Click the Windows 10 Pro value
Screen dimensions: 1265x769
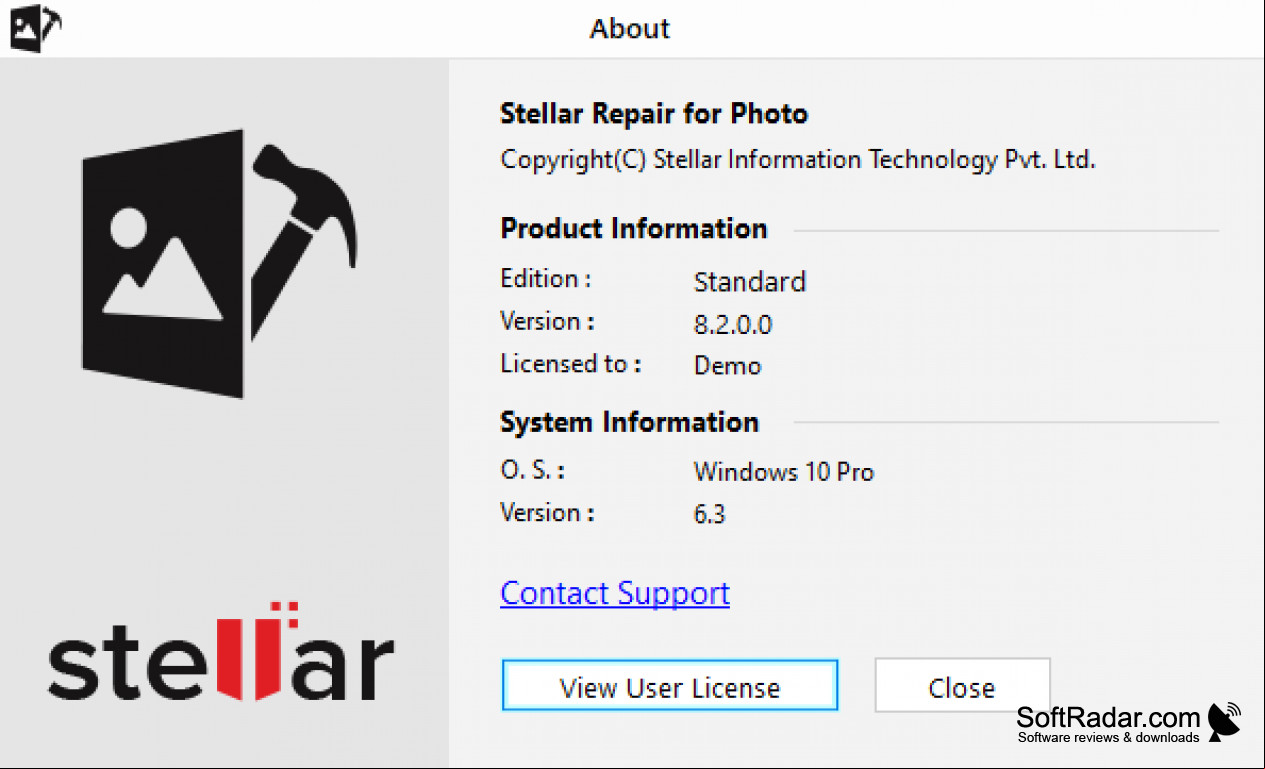(x=784, y=471)
